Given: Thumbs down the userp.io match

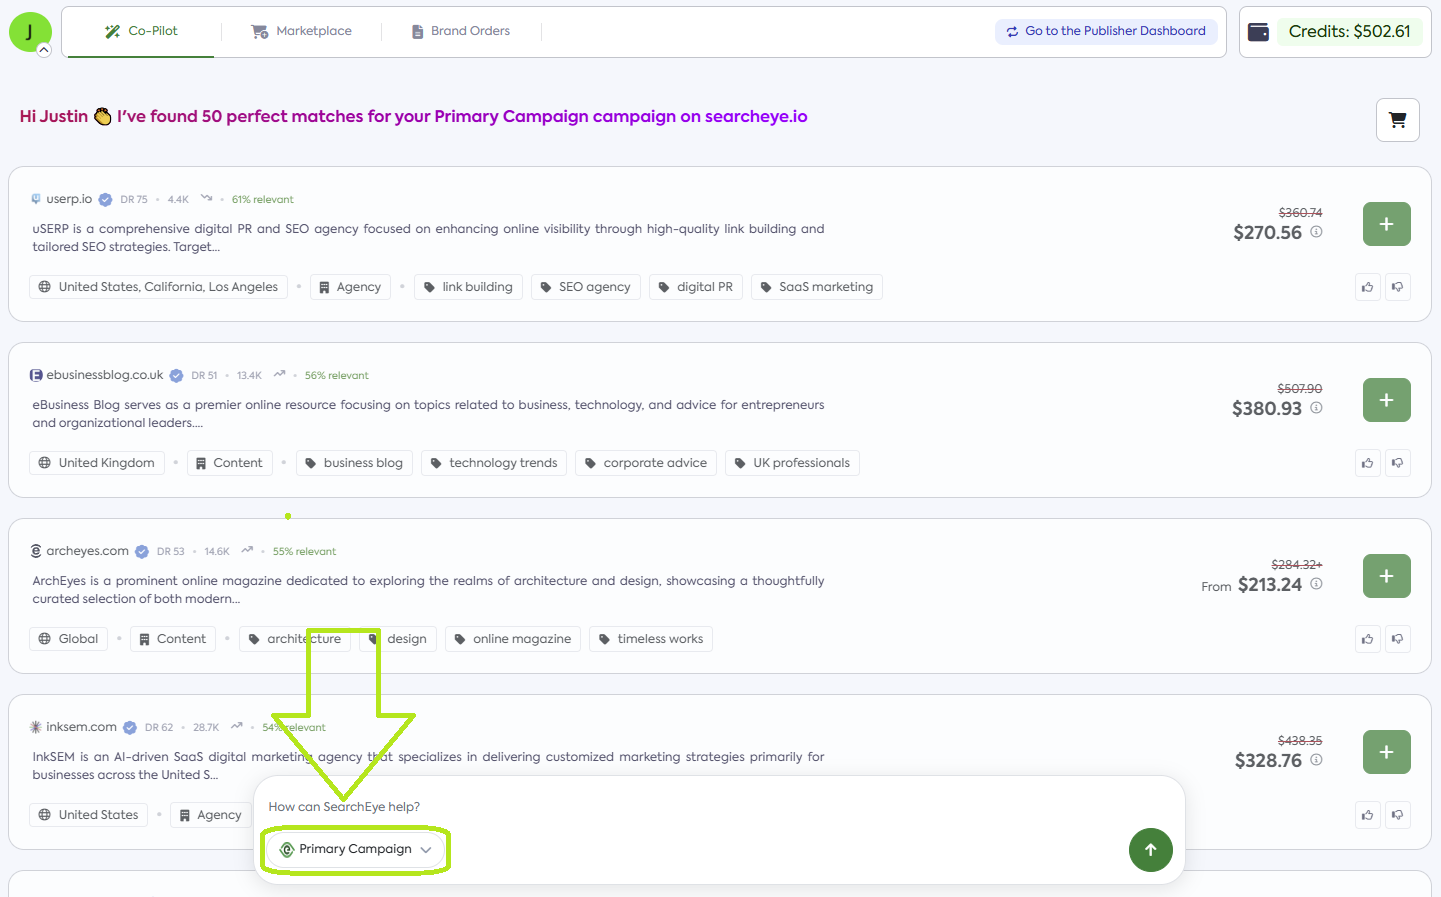Looking at the screenshot, I should point(1398,287).
